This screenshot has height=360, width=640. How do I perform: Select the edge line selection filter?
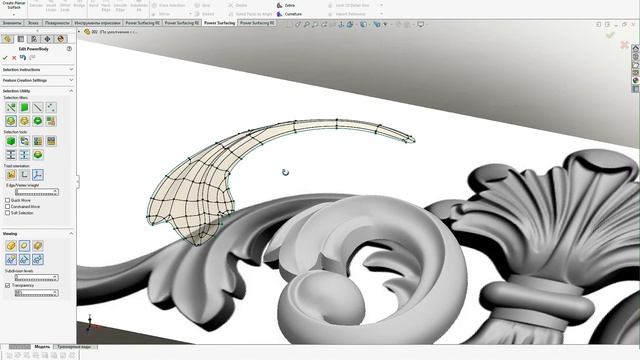(38, 107)
